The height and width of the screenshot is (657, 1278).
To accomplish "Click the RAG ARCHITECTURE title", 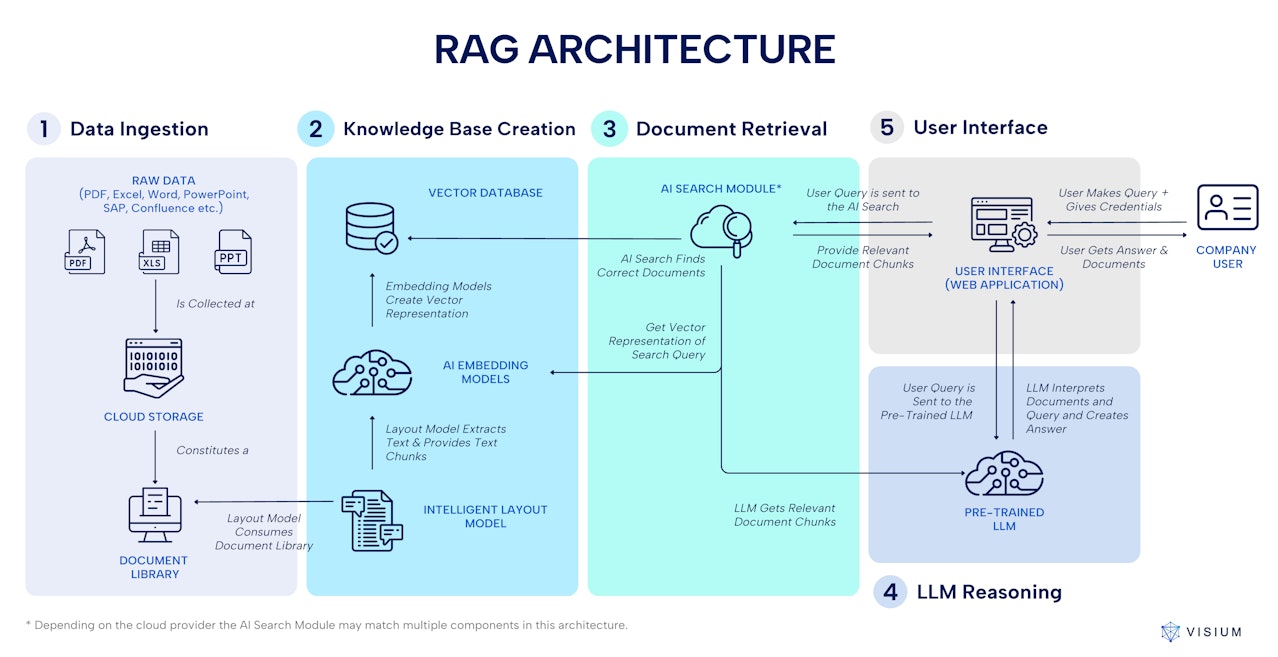I will 634,49.
